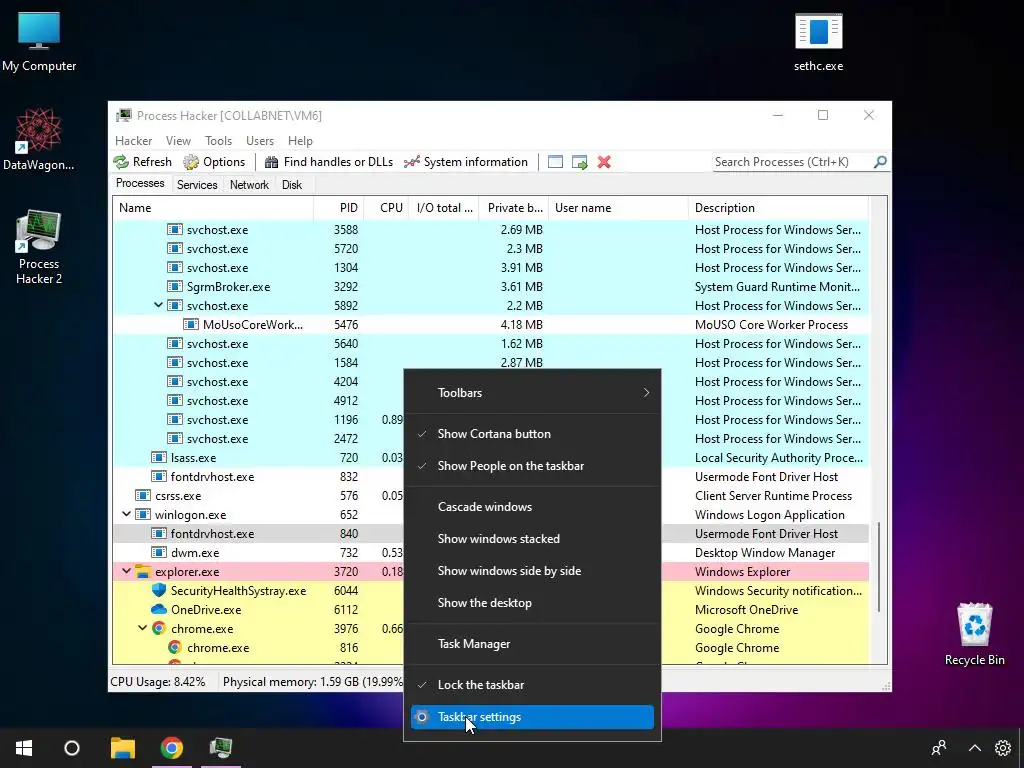Open the People taskbar icon
This screenshot has width=1024, height=768.
pos(939,748)
